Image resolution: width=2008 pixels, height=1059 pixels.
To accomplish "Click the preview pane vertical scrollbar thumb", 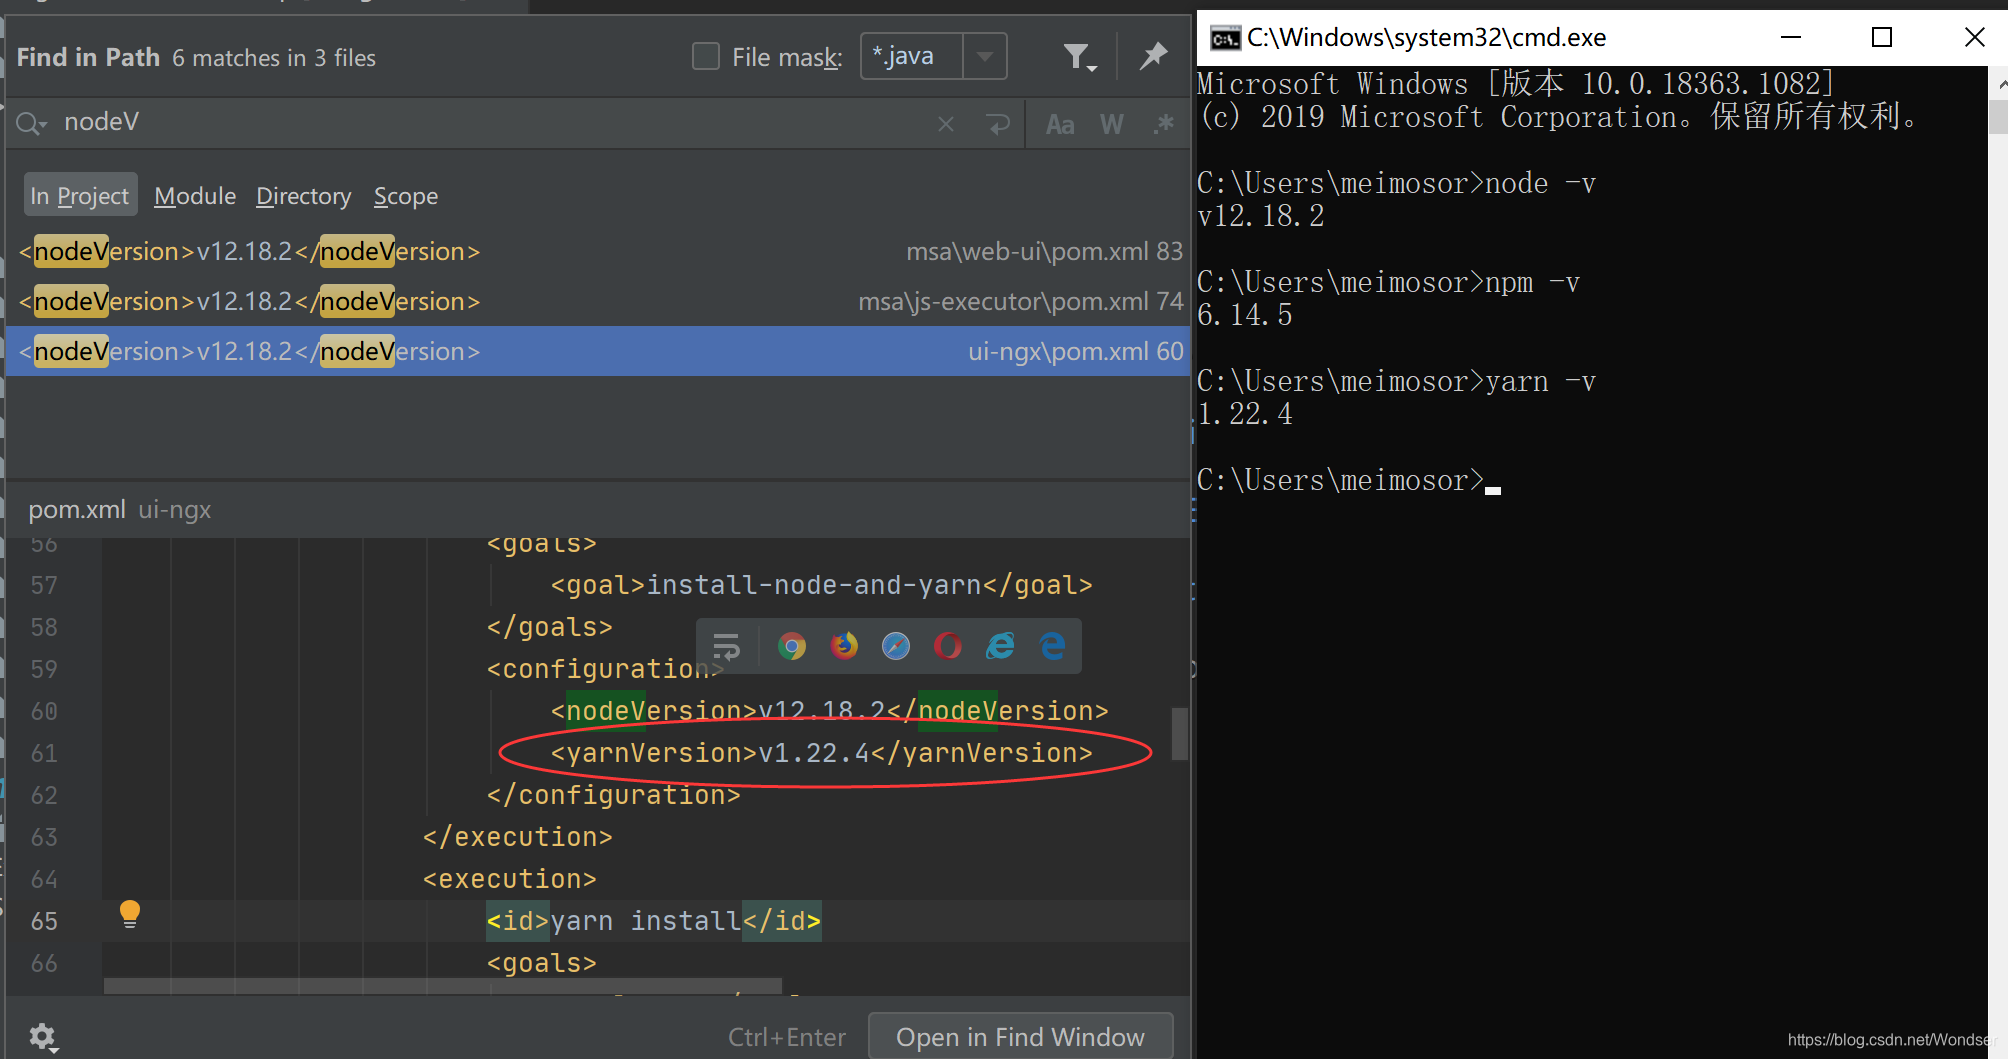I will 1180,734.
